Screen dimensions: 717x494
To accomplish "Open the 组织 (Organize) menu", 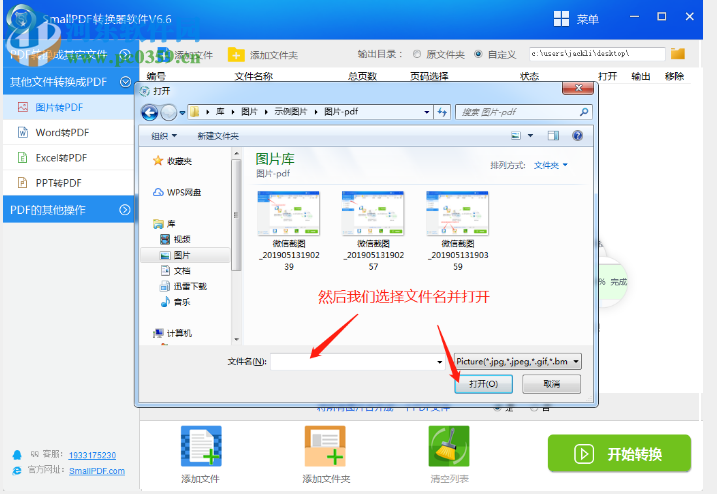I will [x=164, y=136].
